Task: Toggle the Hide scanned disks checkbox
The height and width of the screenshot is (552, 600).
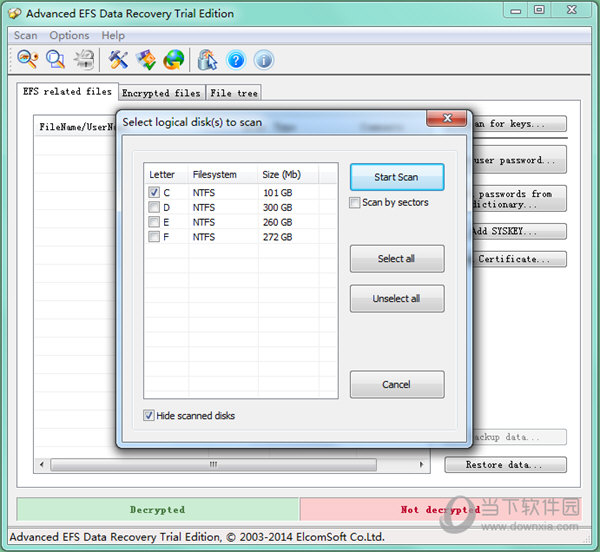Action: [x=149, y=415]
